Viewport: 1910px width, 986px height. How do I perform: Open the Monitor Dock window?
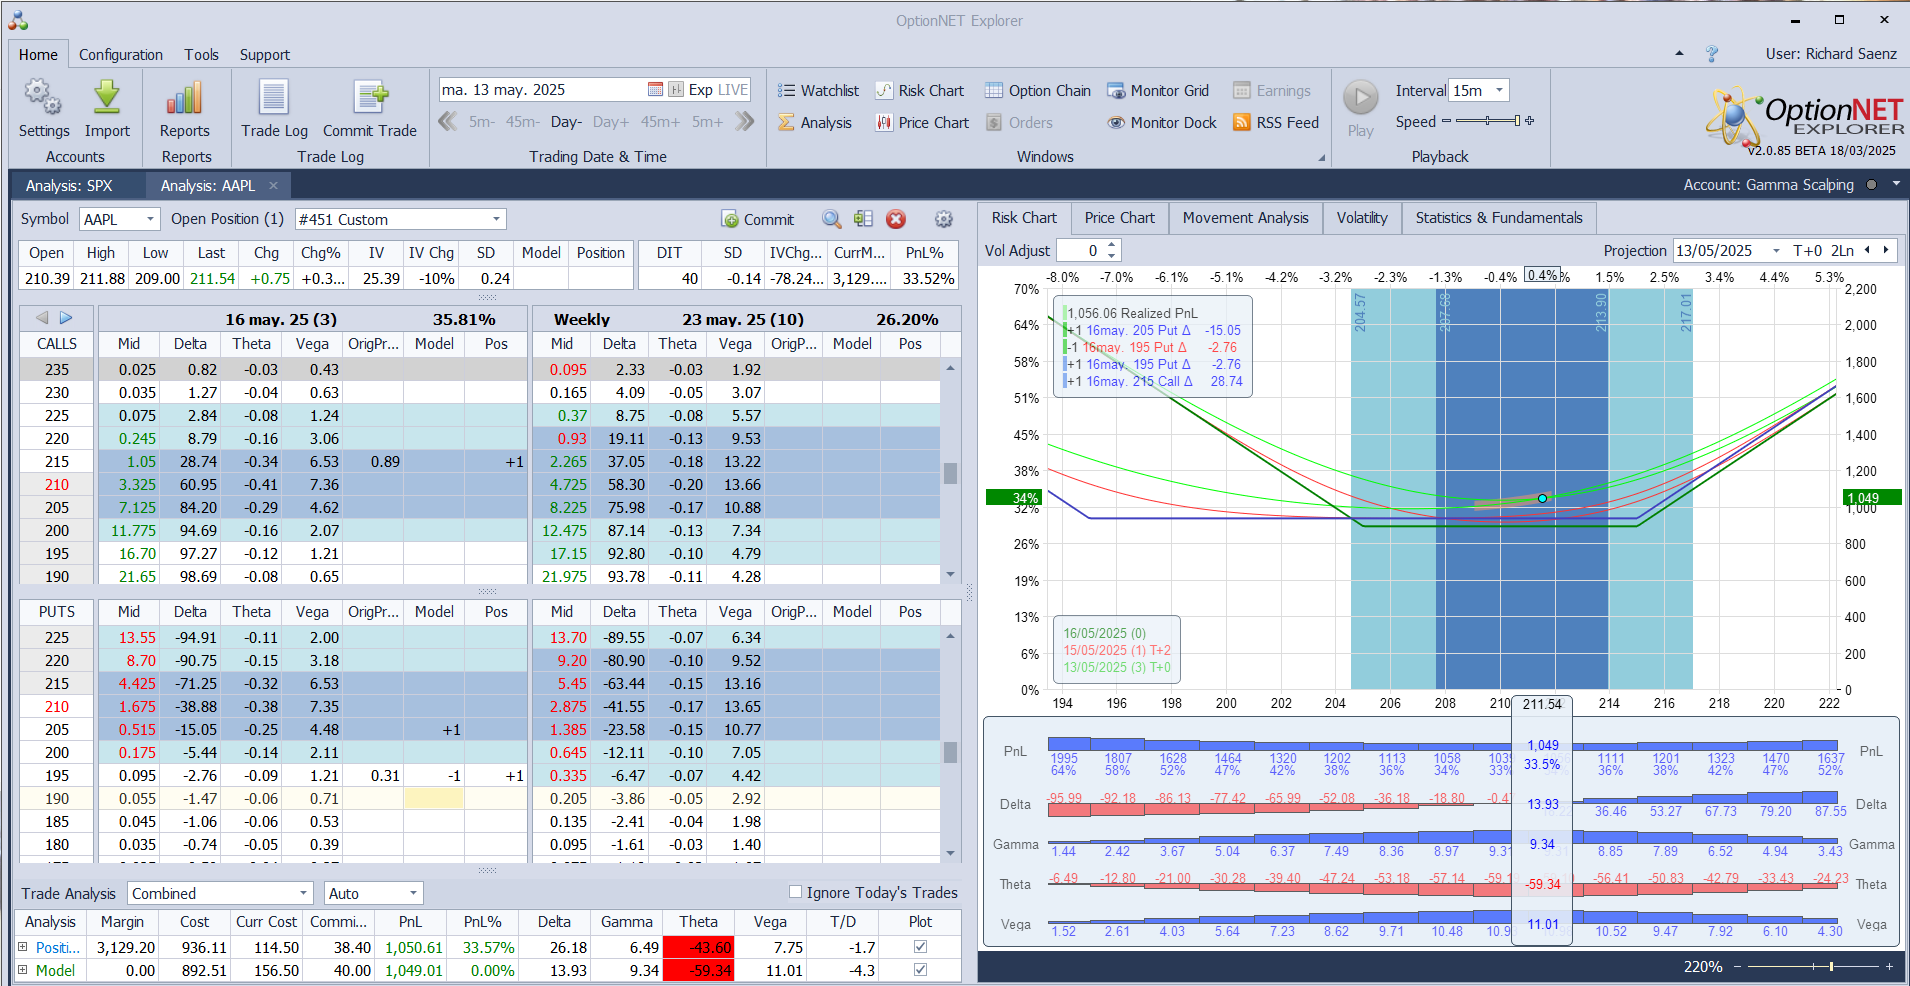click(1162, 122)
